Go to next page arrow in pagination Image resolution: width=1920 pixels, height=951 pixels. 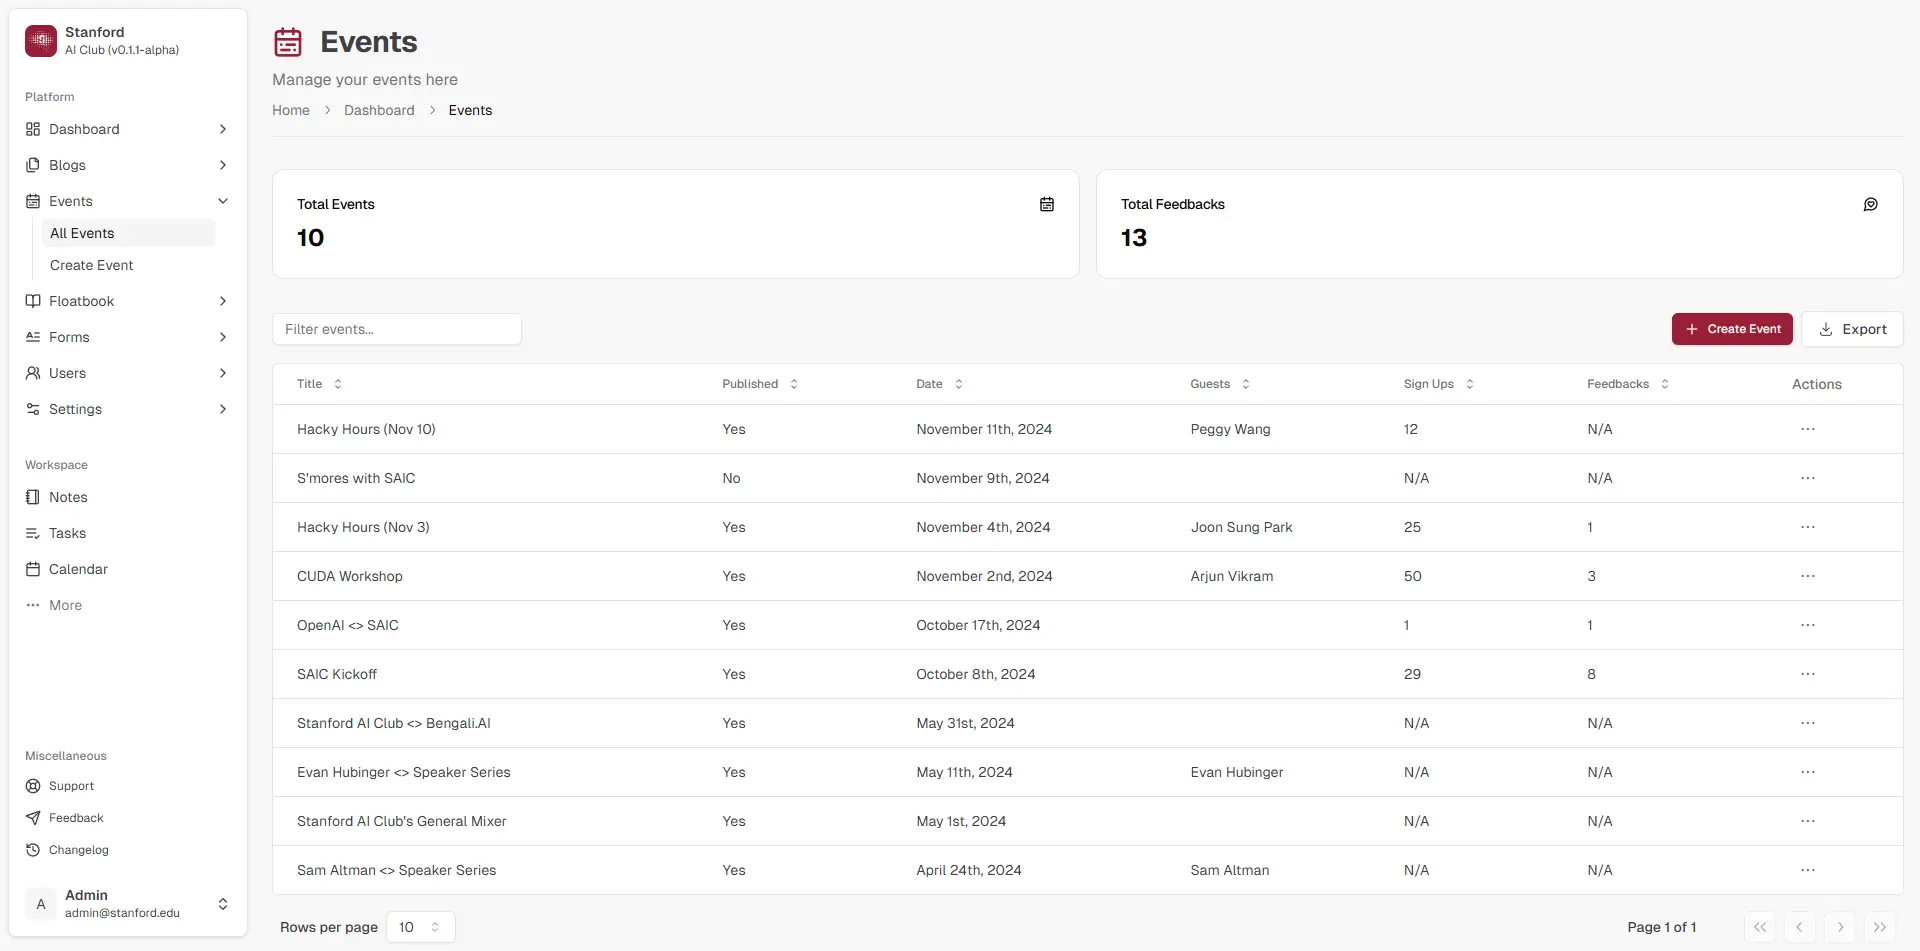click(x=1840, y=927)
